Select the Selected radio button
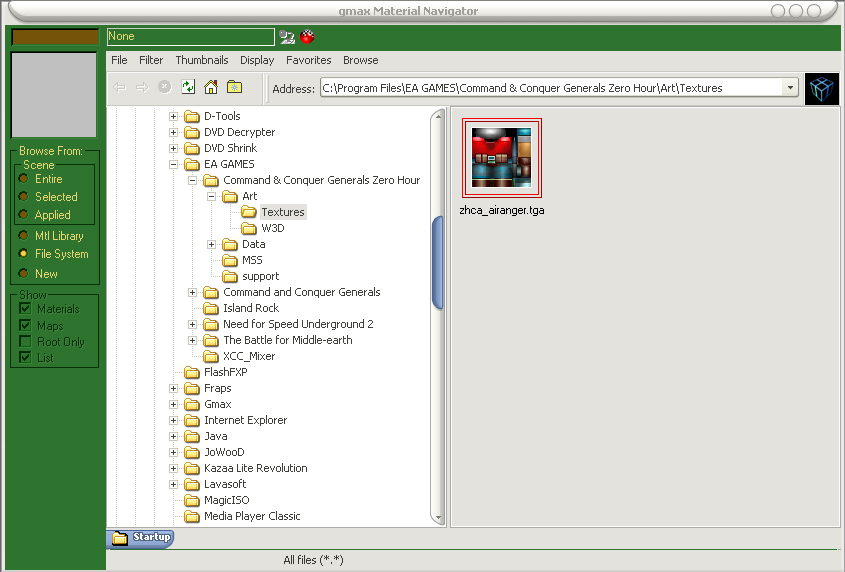This screenshot has width=845, height=572. (x=23, y=196)
